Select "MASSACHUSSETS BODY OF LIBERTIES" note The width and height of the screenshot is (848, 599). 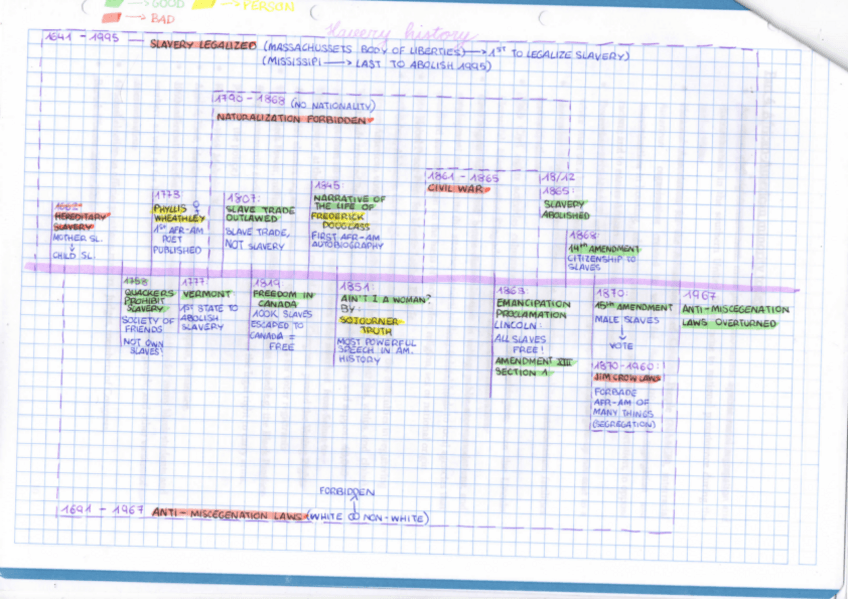coord(364,49)
